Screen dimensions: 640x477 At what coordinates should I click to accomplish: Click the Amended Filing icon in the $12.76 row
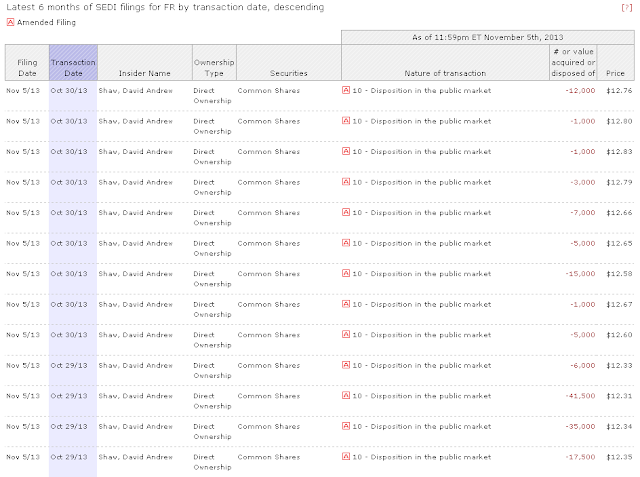pyautogui.click(x=346, y=89)
